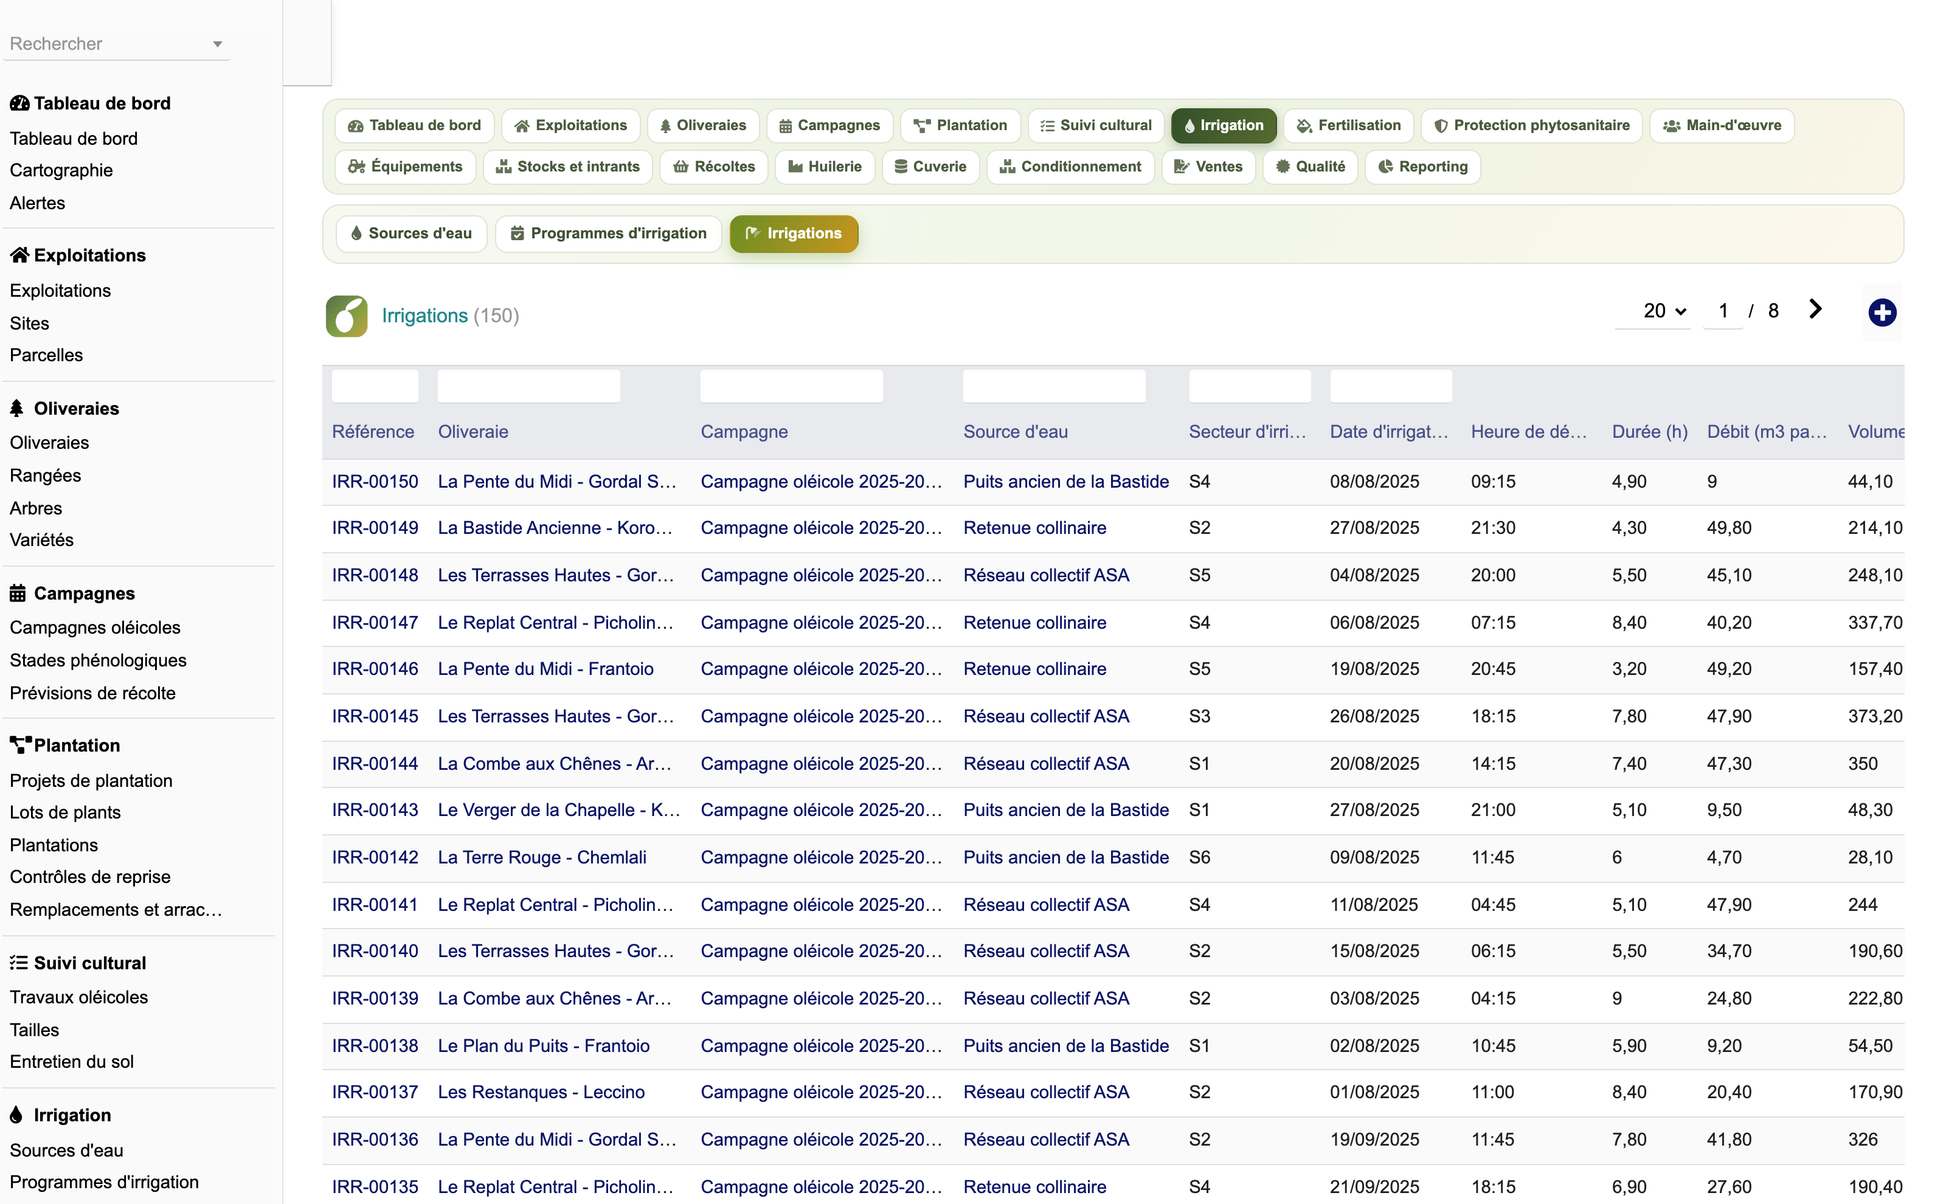Open the Rechercher search dropdown
This screenshot has width=1946, height=1204.
(116, 44)
